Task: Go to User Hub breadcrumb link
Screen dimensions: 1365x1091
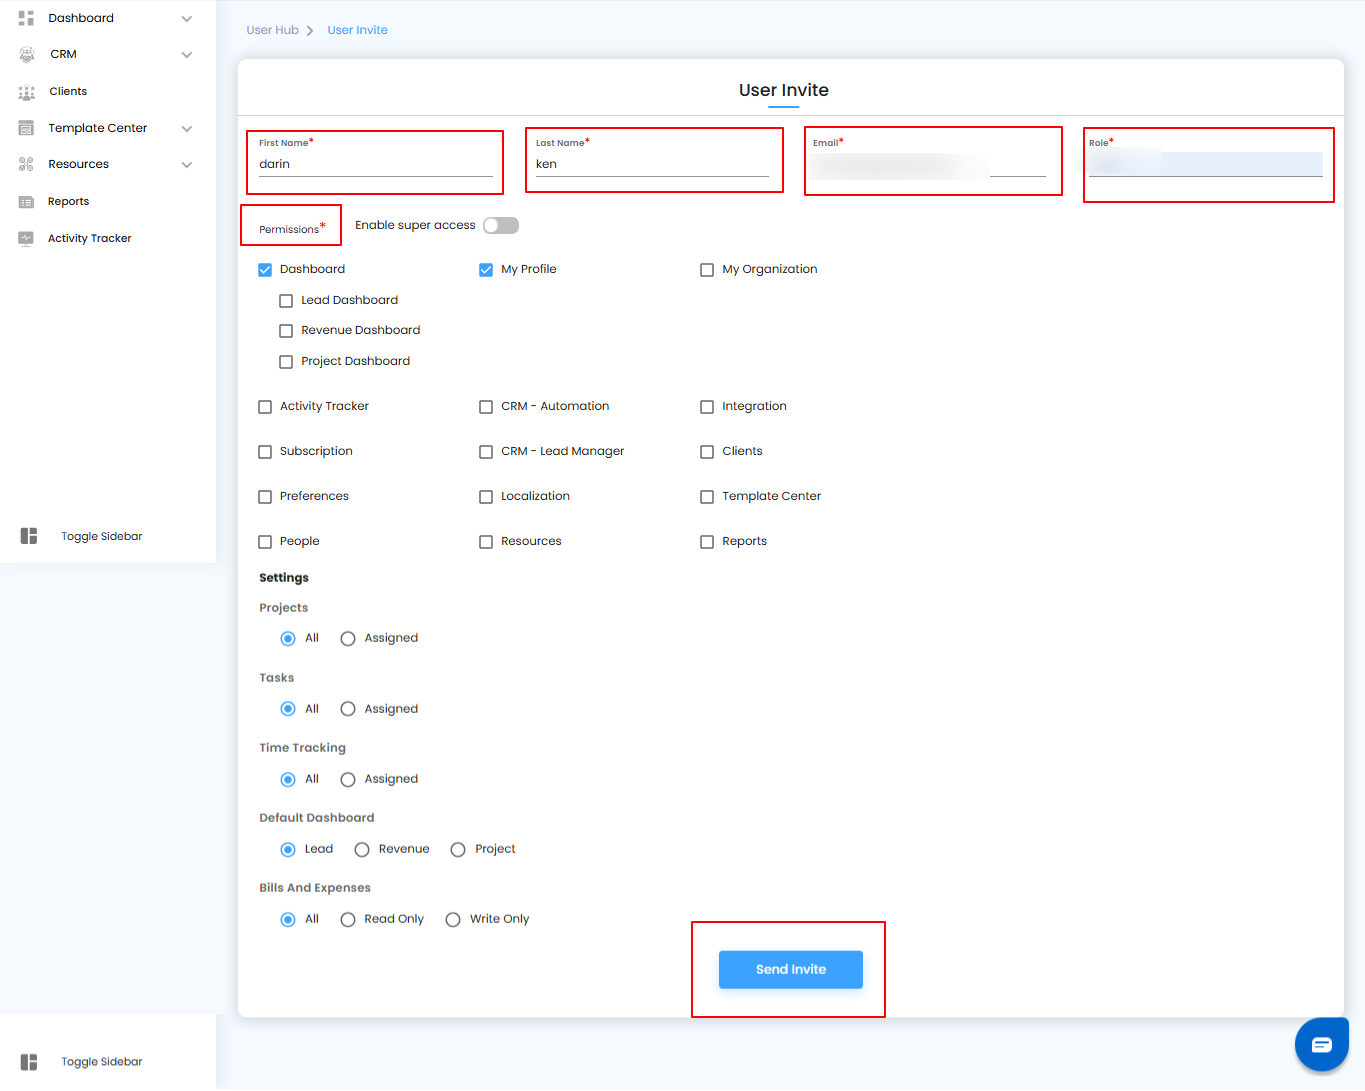Action: tap(273, 30)
